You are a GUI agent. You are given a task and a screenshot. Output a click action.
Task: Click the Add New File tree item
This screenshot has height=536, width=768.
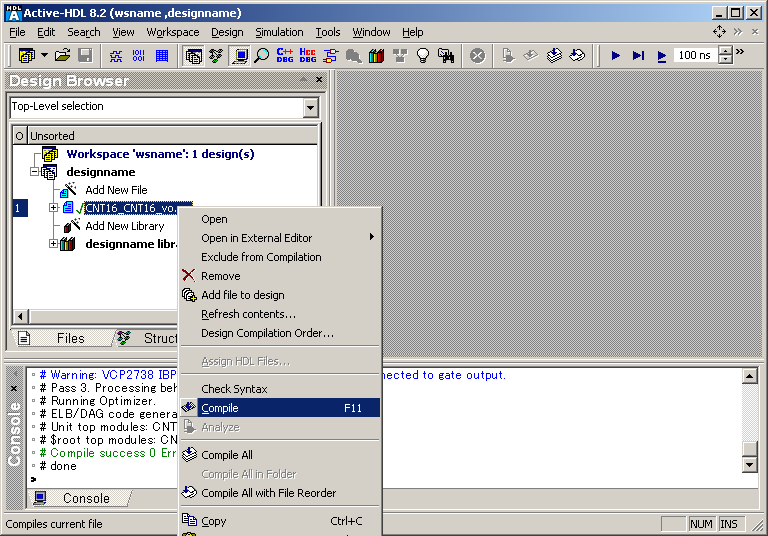pos(116,190)
